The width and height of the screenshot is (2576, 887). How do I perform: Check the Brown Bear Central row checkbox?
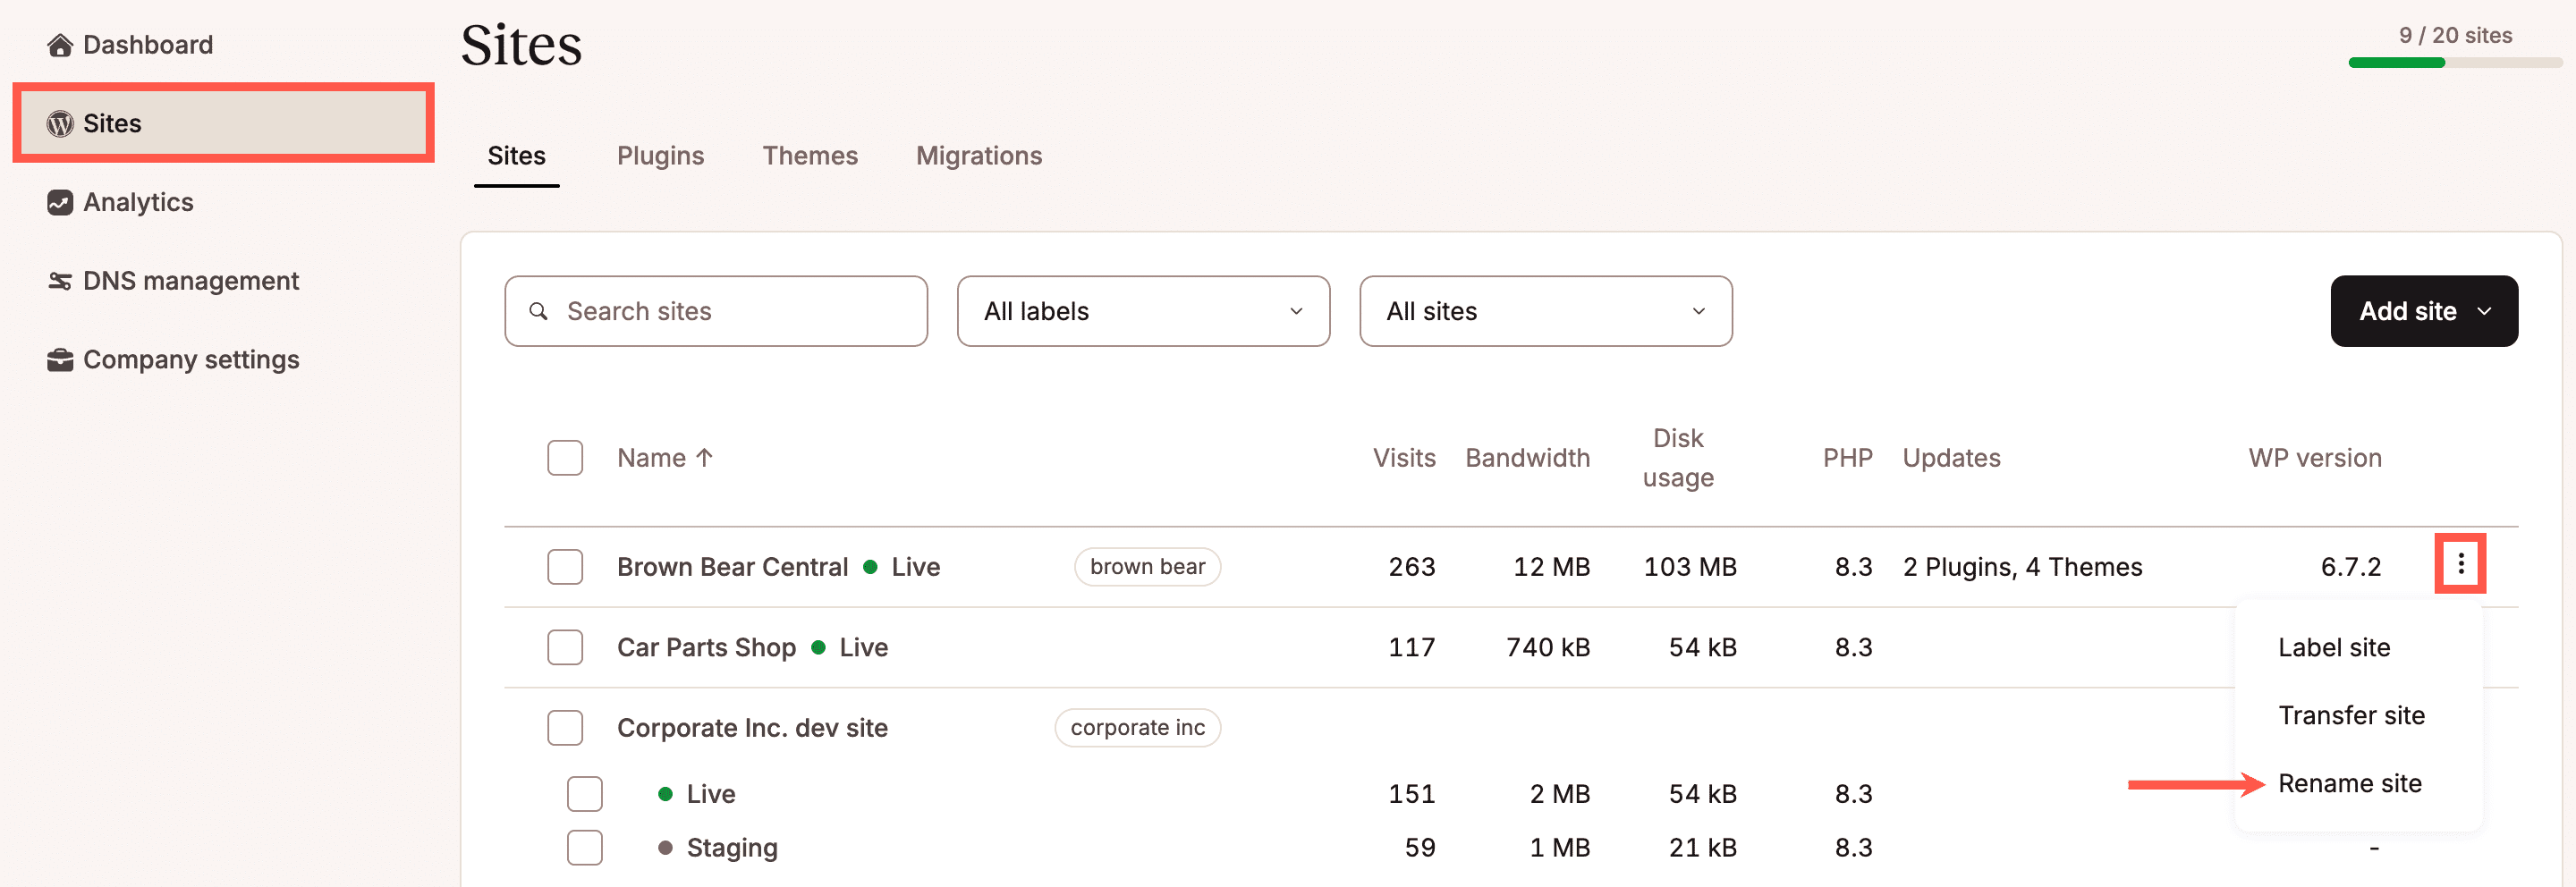565,566
